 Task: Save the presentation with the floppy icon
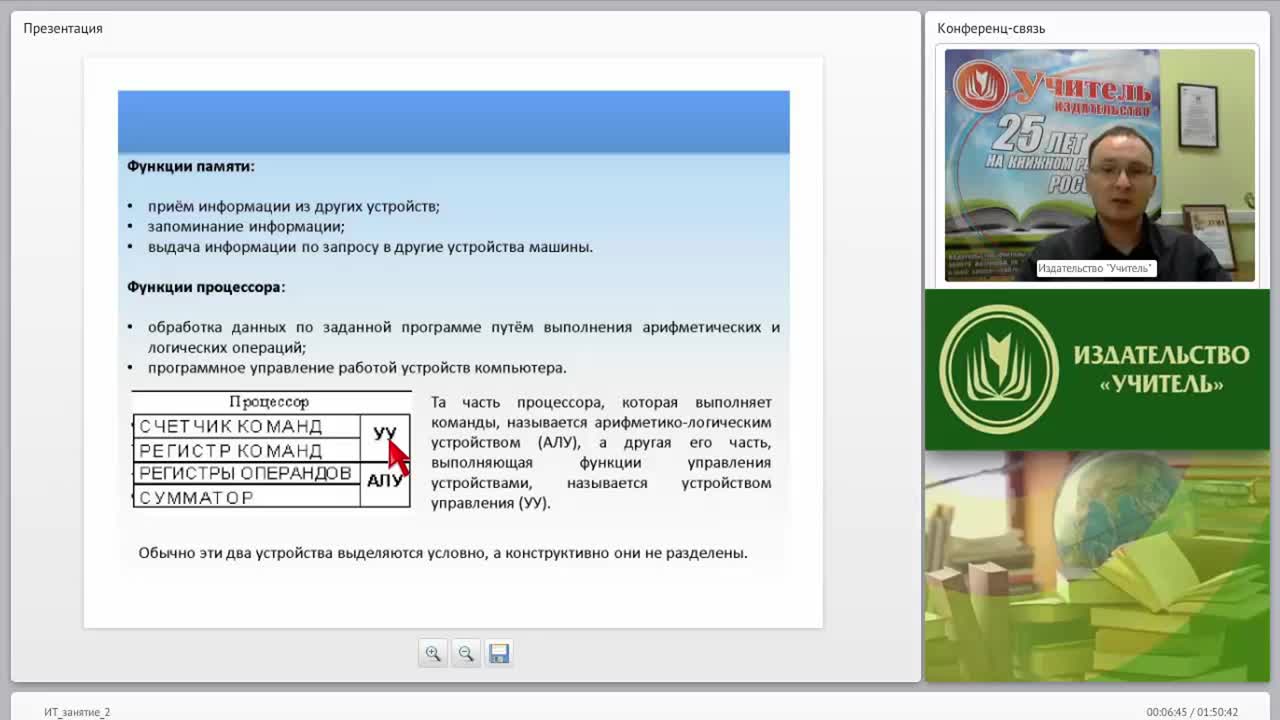pos(499,653)
